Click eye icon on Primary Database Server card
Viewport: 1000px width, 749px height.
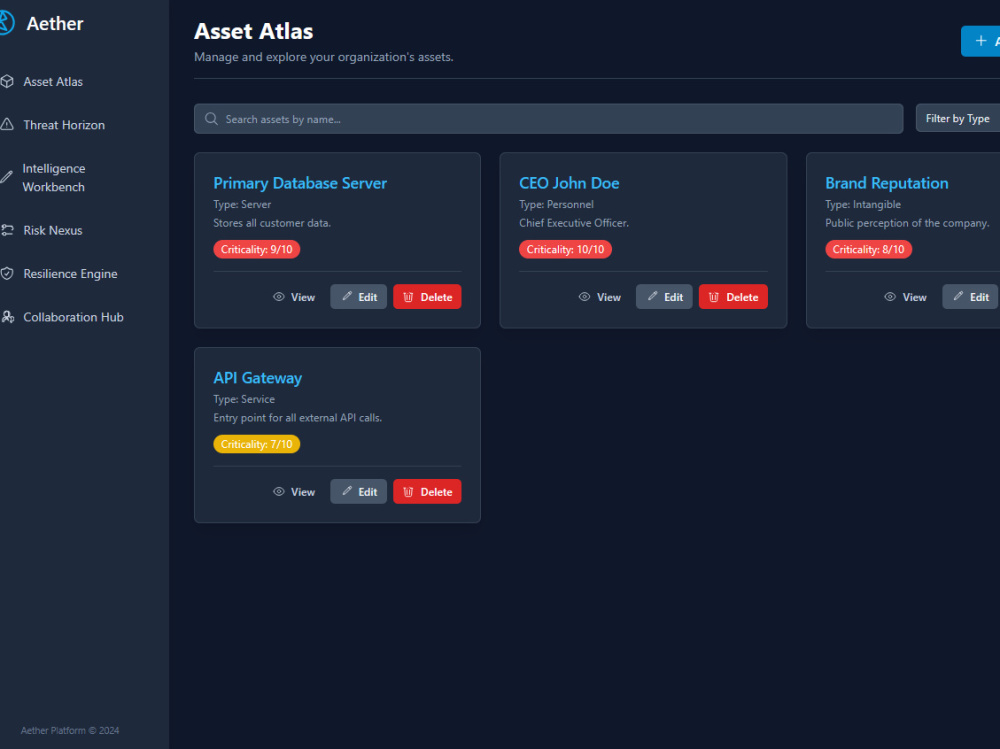(279, 297)
